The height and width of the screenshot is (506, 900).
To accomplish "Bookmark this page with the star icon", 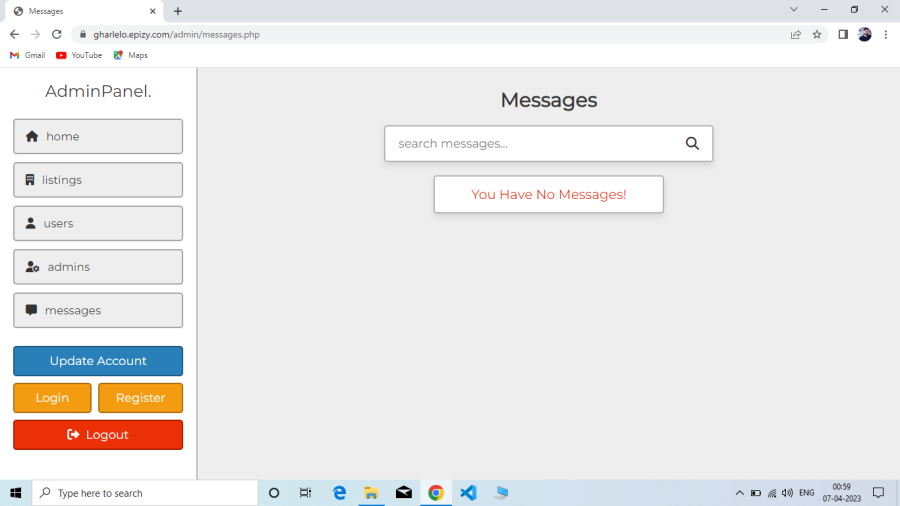I will coord(817,34).
